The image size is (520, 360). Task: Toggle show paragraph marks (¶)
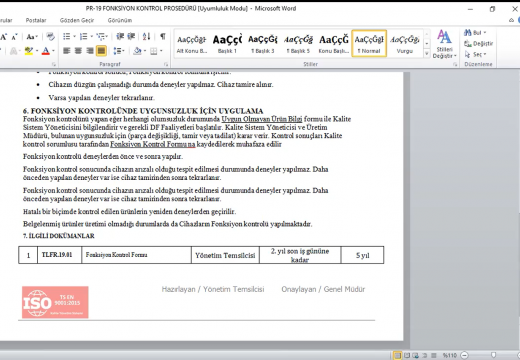pyautogui.click(x=163, y=36)
